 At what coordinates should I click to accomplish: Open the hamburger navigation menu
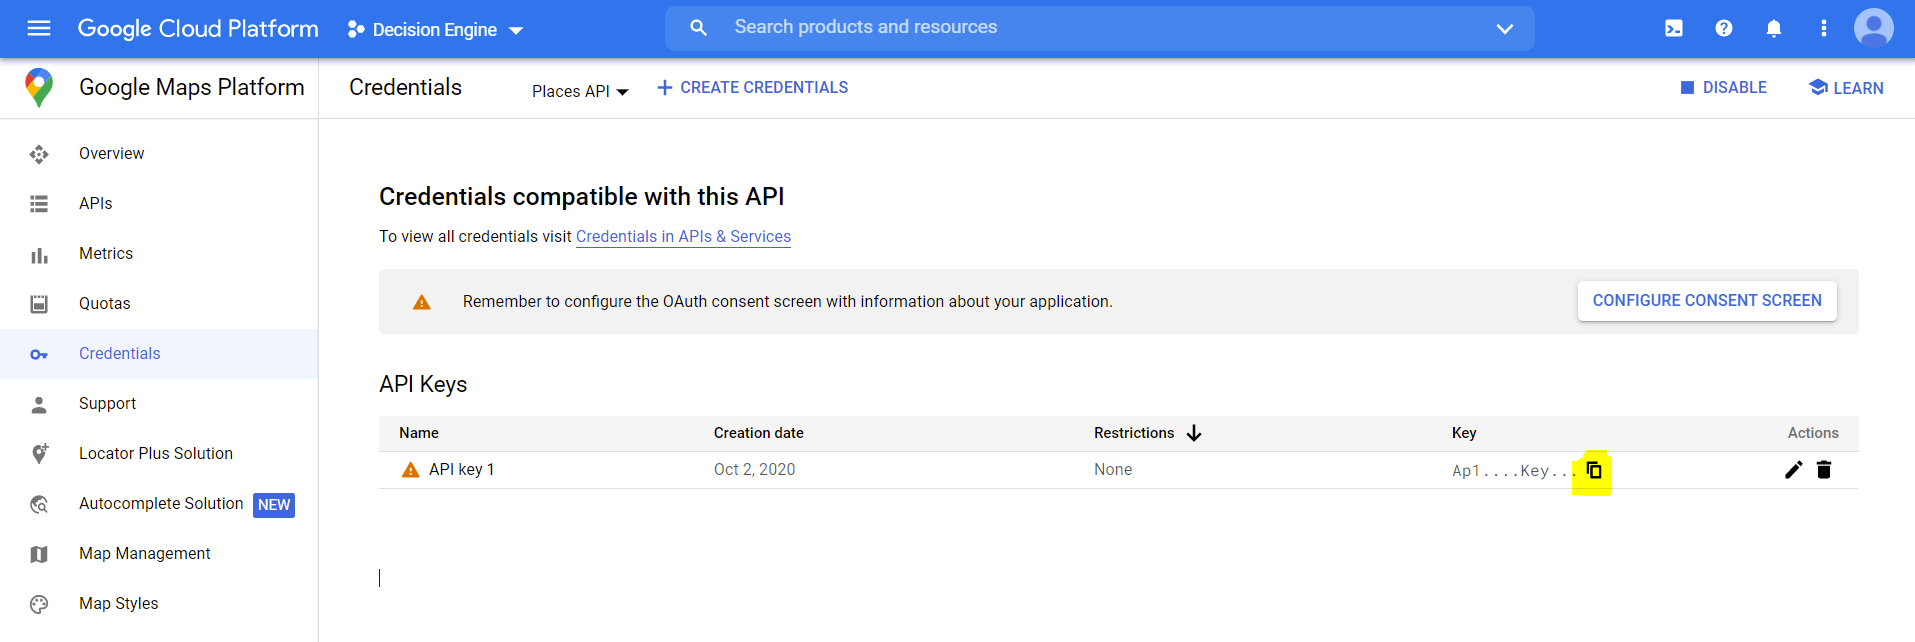tap(39, 28)
